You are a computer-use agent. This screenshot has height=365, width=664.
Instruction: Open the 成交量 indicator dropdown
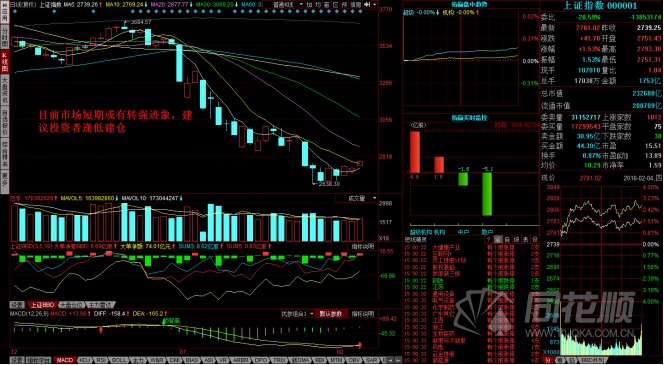pos(357,198)
